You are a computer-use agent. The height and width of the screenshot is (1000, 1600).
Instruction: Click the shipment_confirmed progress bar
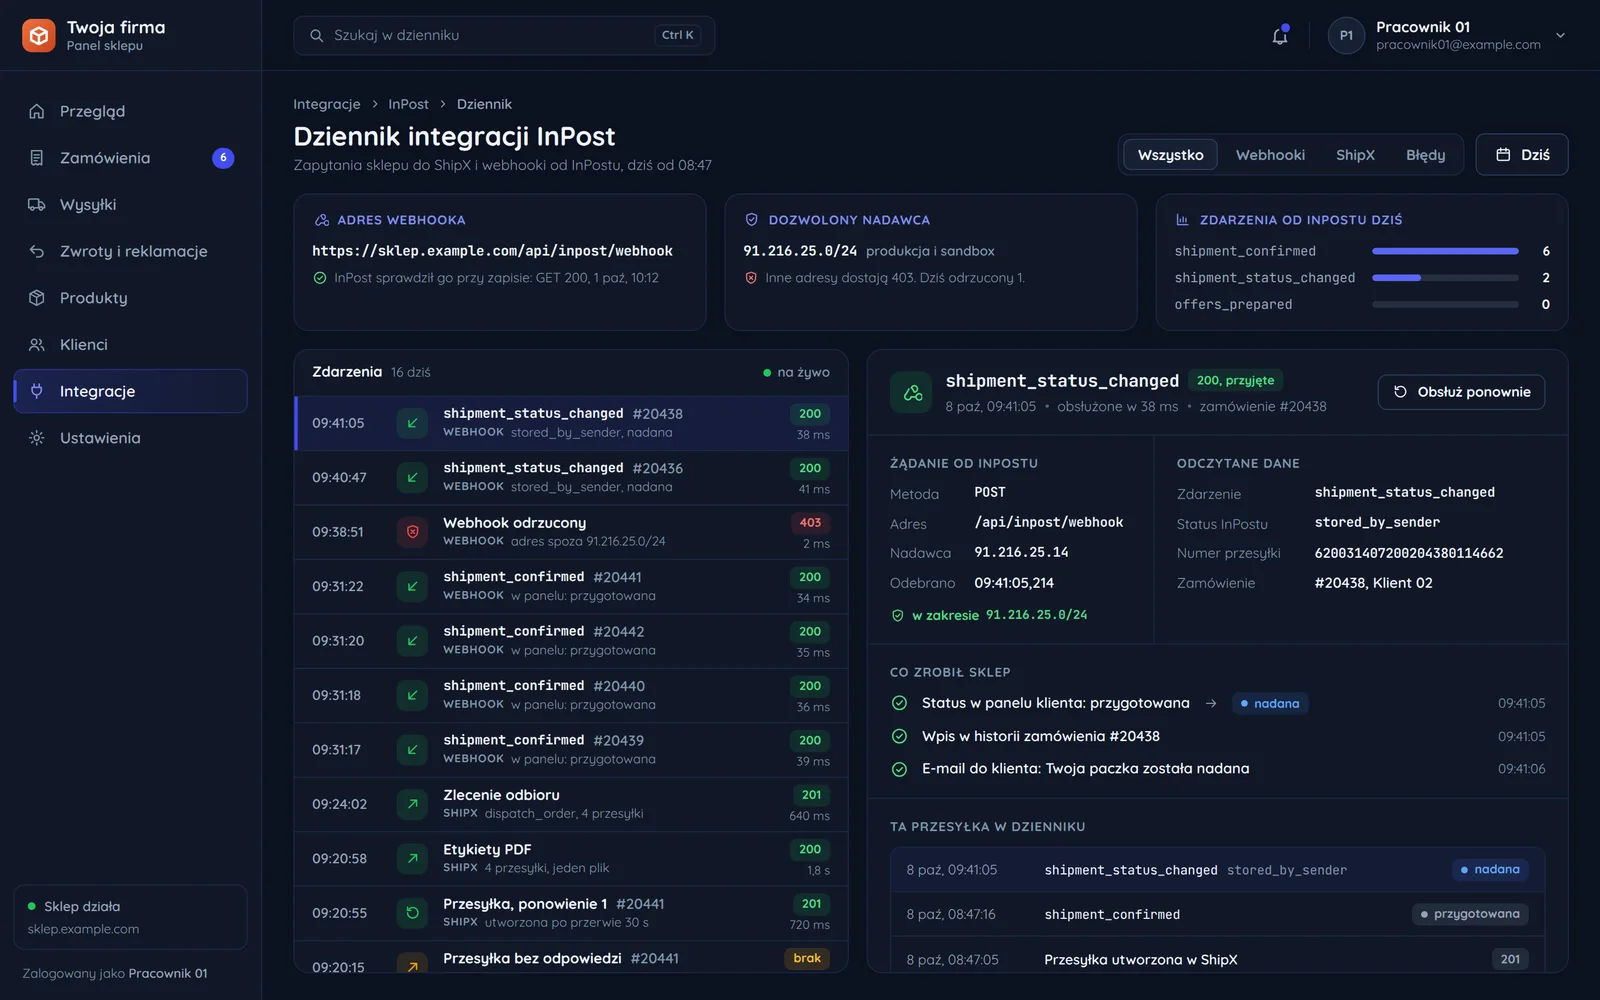click(1445, 251)
